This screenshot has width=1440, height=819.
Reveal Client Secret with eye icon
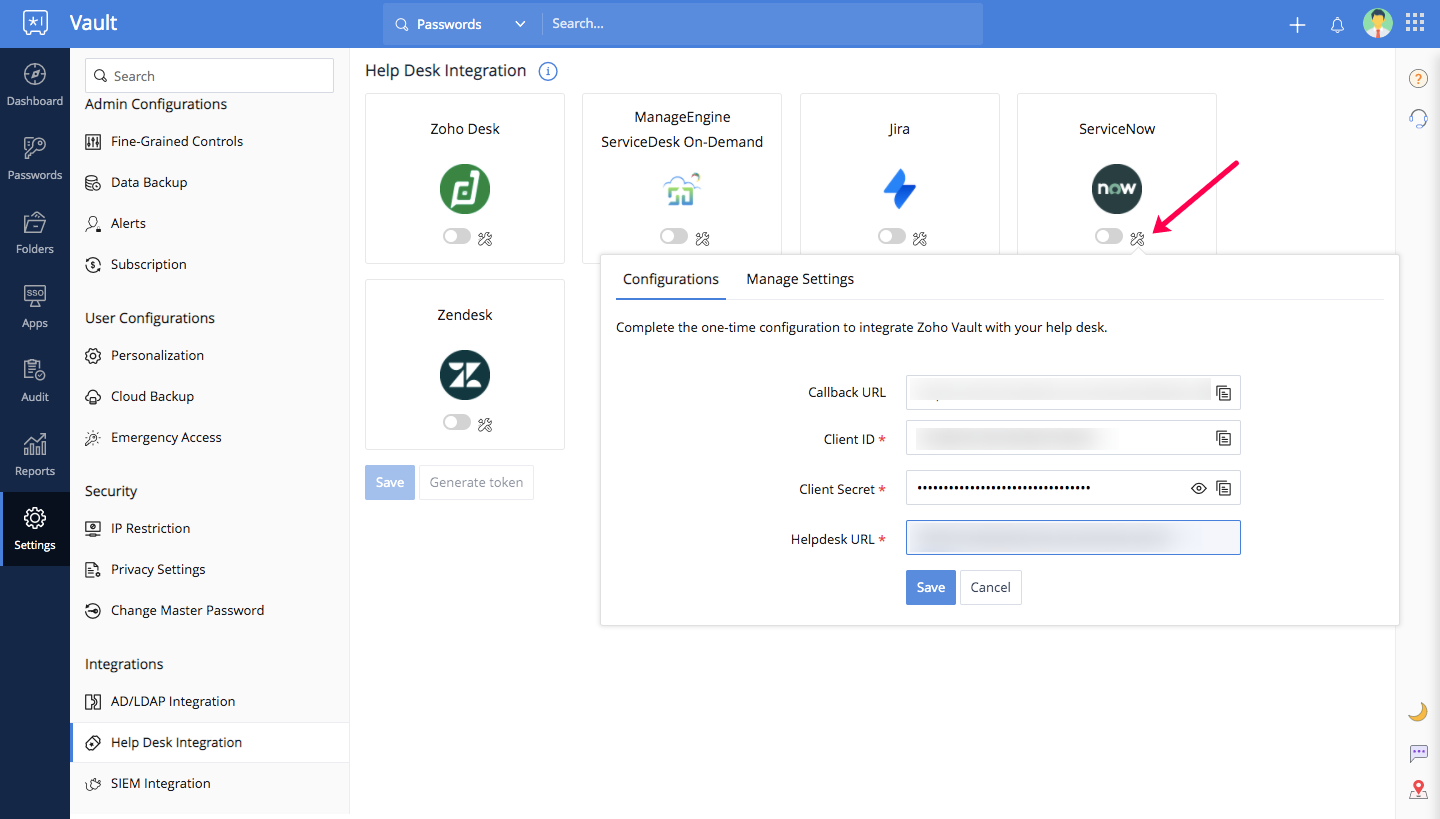[x=1198, y=489]
